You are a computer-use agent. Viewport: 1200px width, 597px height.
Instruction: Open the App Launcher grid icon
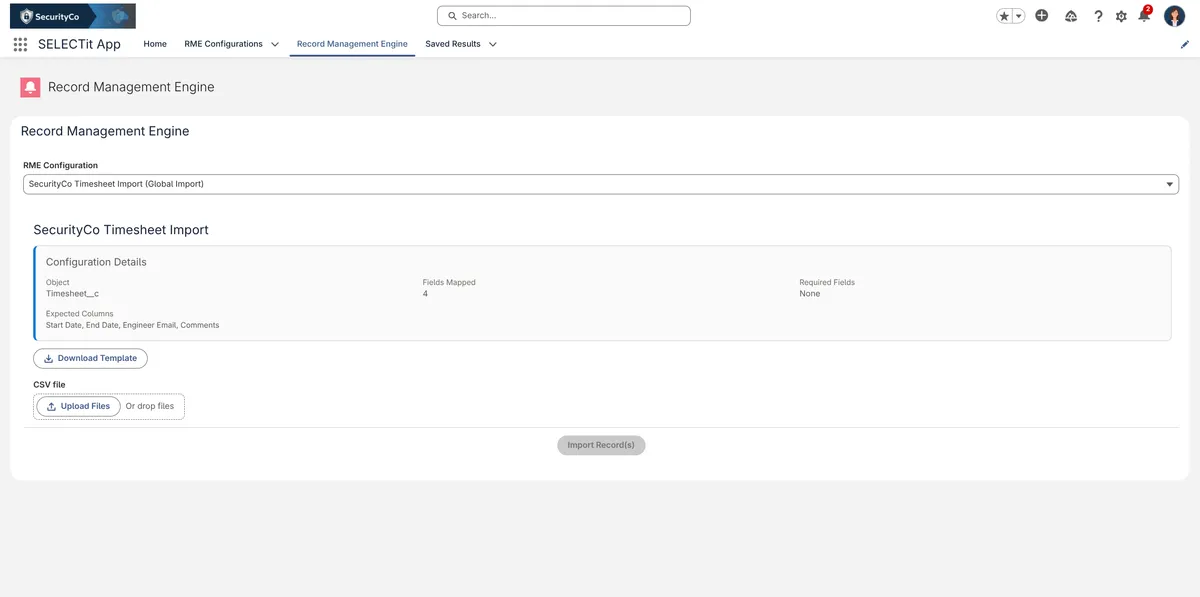coord(20,44)
